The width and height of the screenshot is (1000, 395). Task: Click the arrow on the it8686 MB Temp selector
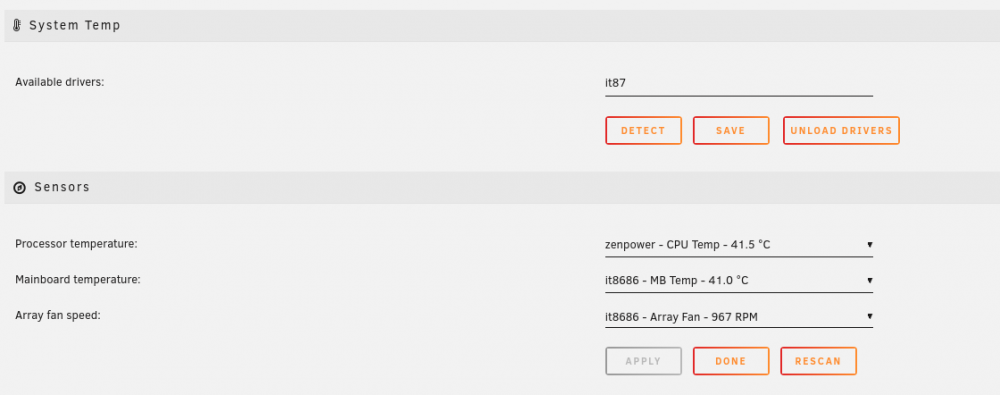point(869,280)
